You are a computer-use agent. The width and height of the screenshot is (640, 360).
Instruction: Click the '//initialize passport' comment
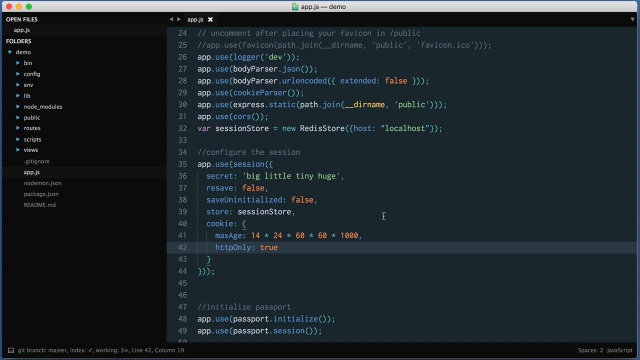244,307
